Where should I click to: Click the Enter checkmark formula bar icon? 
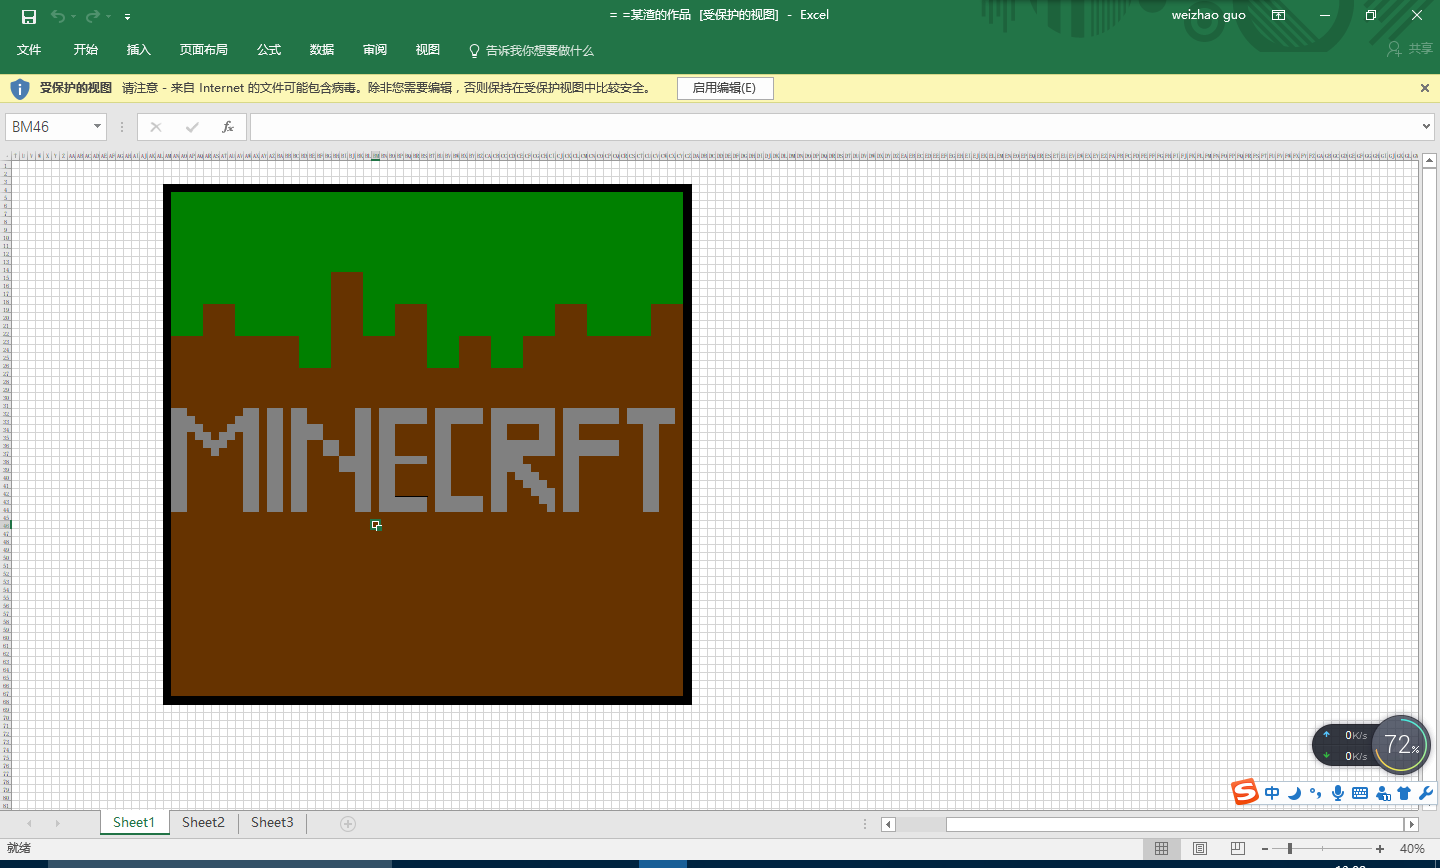click(x=192, y=127)
